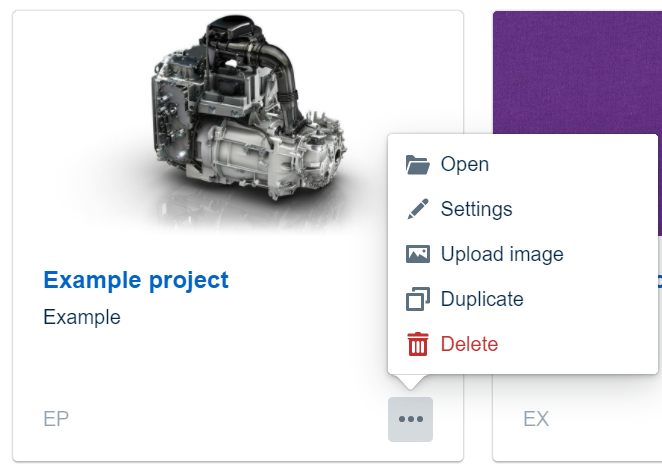
Task: Click the EP project key label
Action: [x=56, y=419]
